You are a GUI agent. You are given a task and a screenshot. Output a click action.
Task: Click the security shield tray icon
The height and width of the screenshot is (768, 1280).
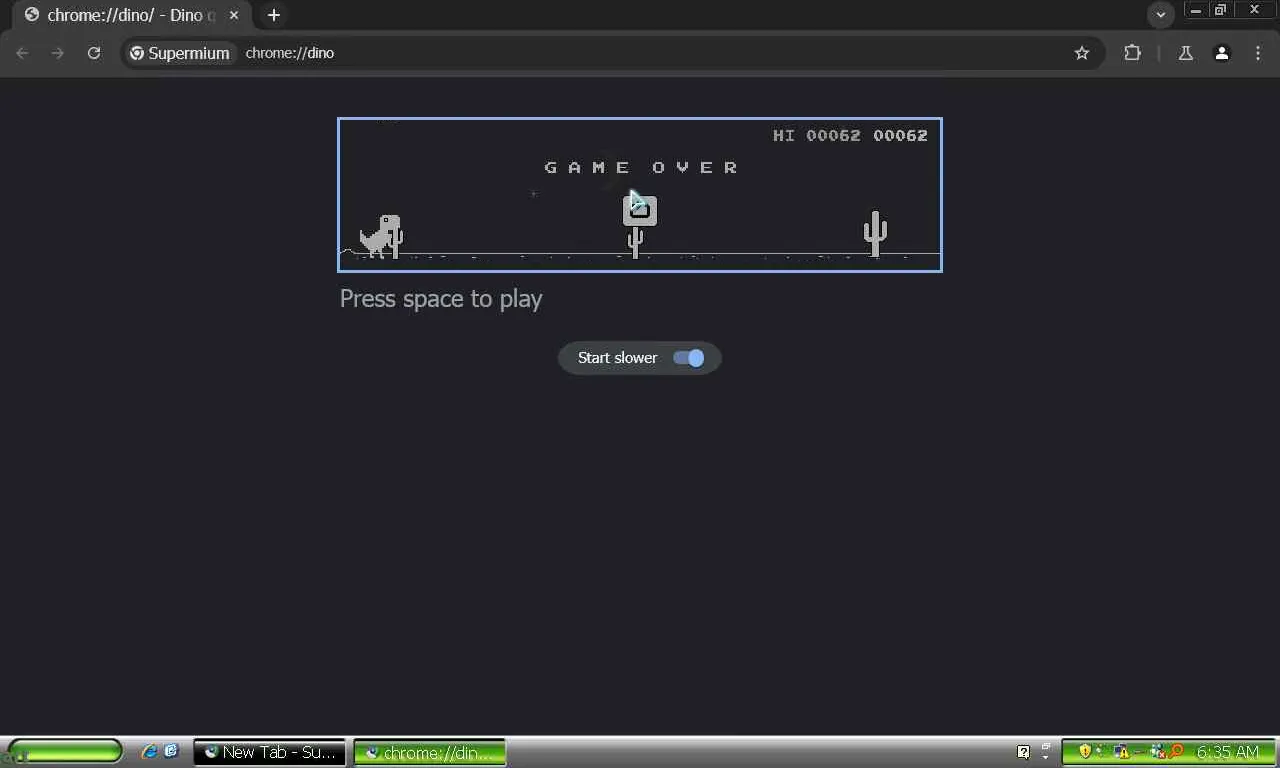coord(1084,752)
